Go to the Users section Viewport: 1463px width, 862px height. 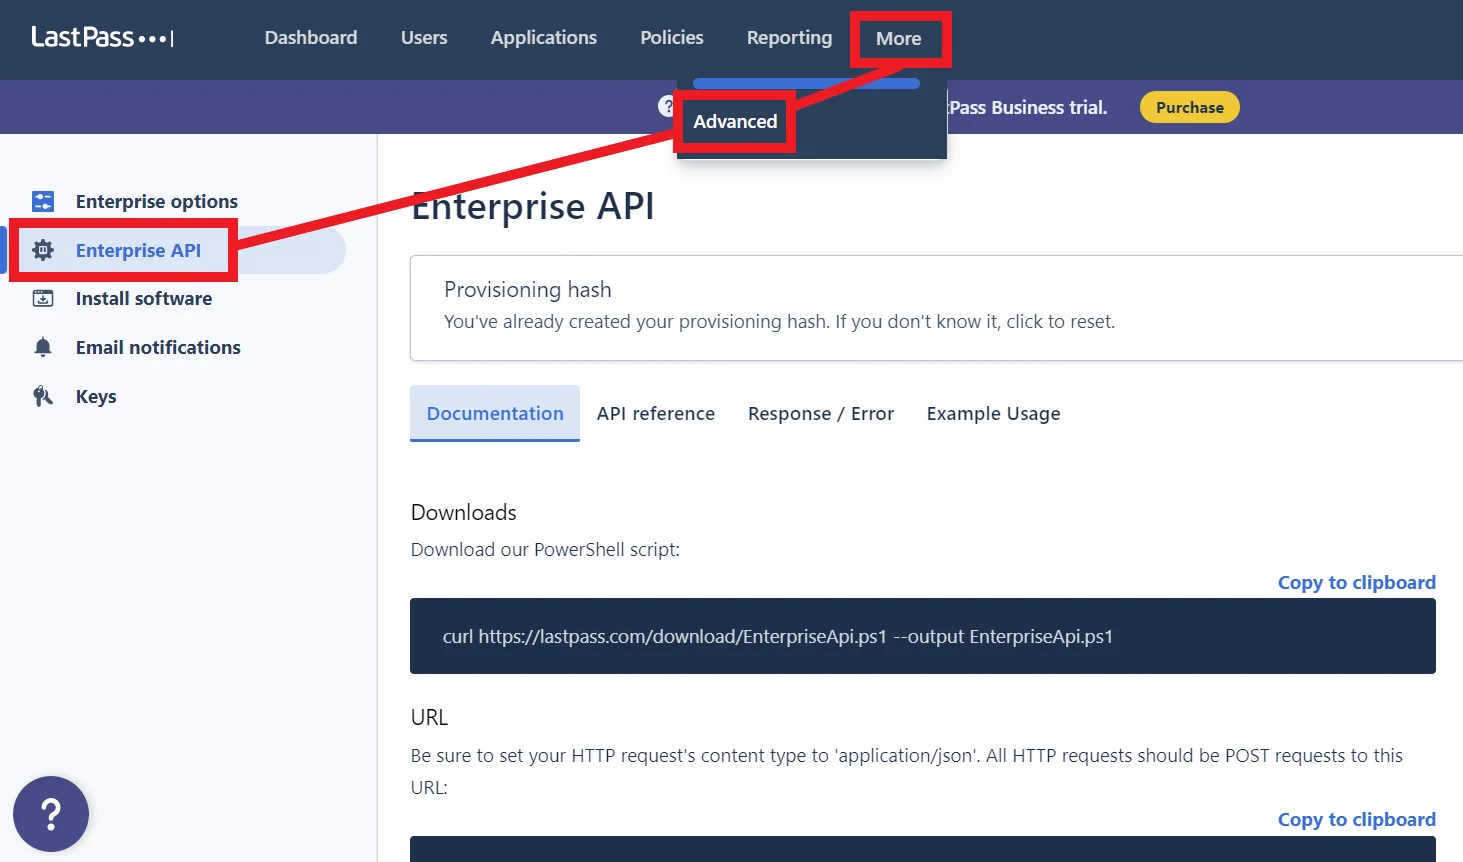pyautogui.click(x=424, y=38)
